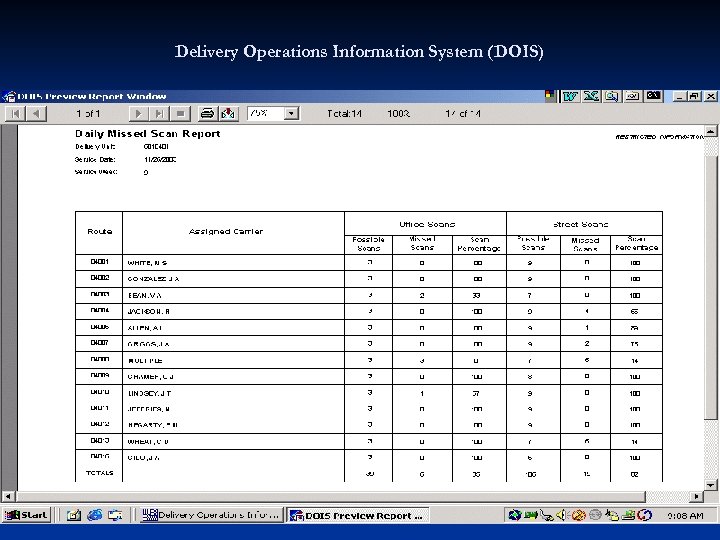720x540 pixels.
Task: Click the Delivery Unit label
Action: (95, 146)
